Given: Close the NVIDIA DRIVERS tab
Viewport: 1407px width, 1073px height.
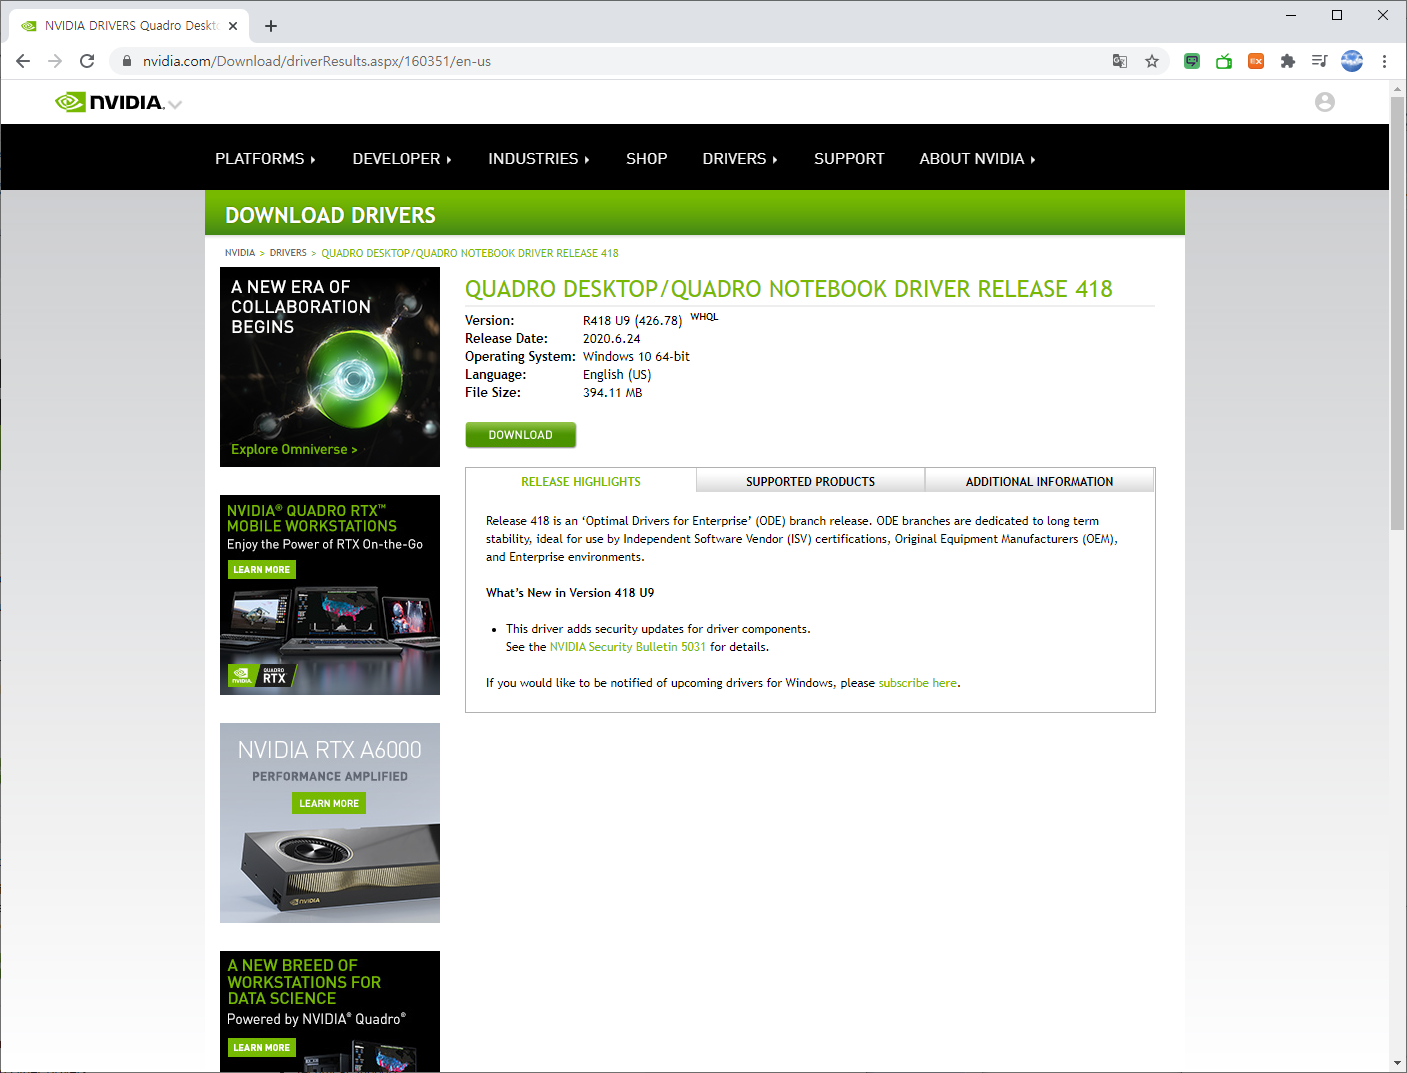Looking at the screenshot, I should point(233,26).
